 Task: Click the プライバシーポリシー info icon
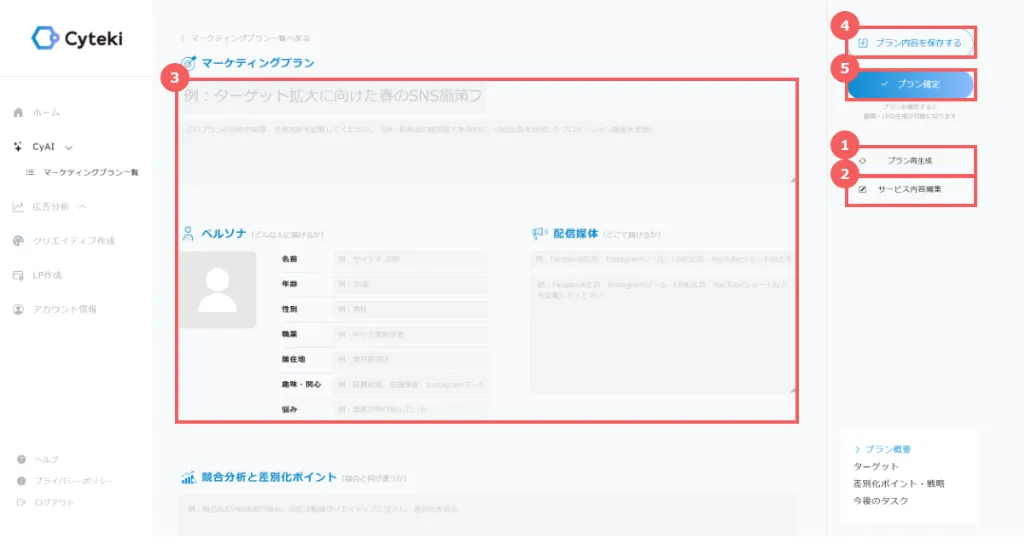22,481
